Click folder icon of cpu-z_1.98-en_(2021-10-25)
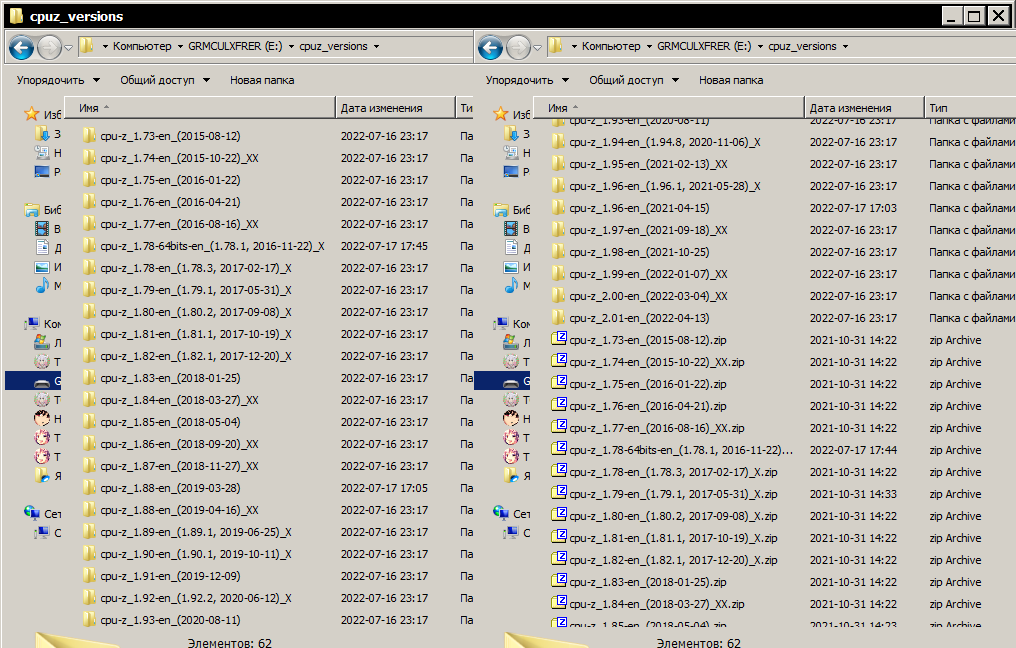The height and width of the screenshot is (648, 1016). pos(558,251)
